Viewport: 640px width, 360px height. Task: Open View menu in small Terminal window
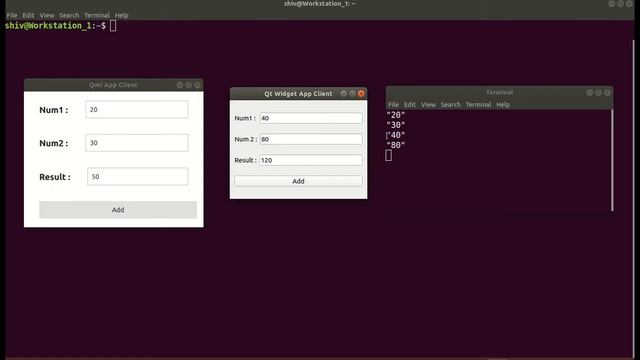(x=428, y=104)
